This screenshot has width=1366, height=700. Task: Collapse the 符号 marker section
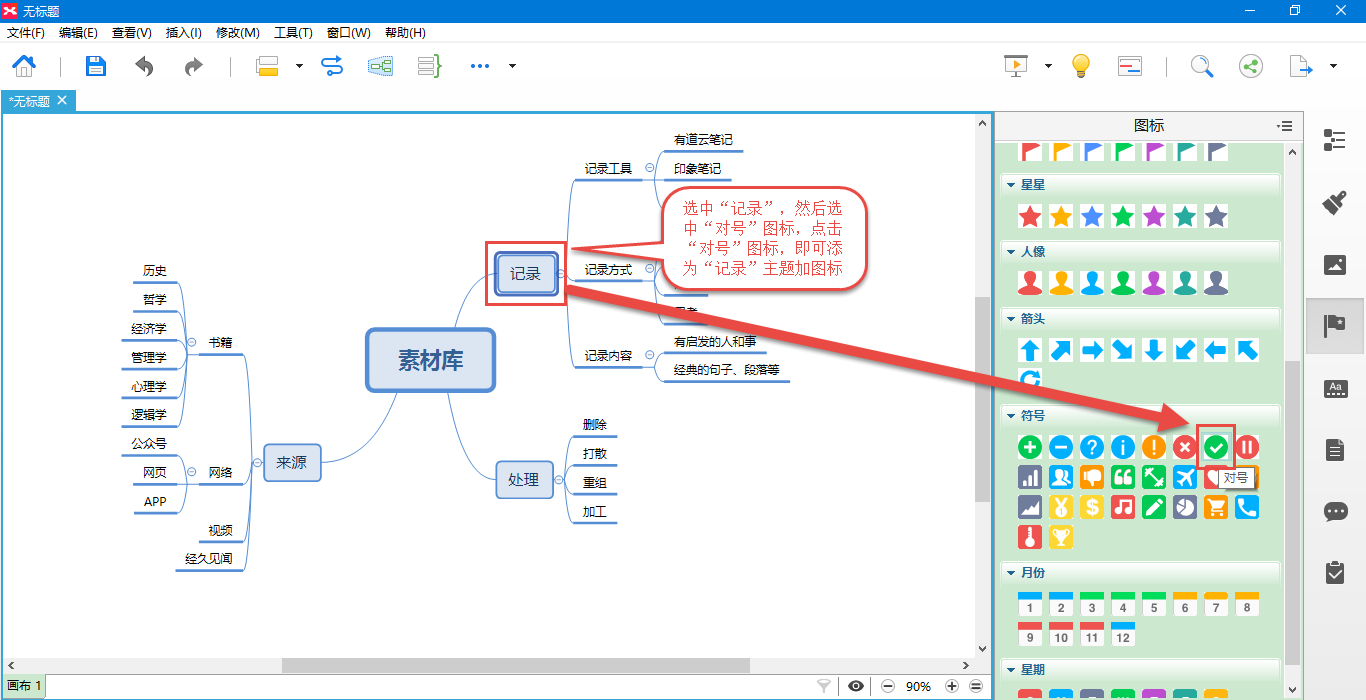coord(1007,415)
